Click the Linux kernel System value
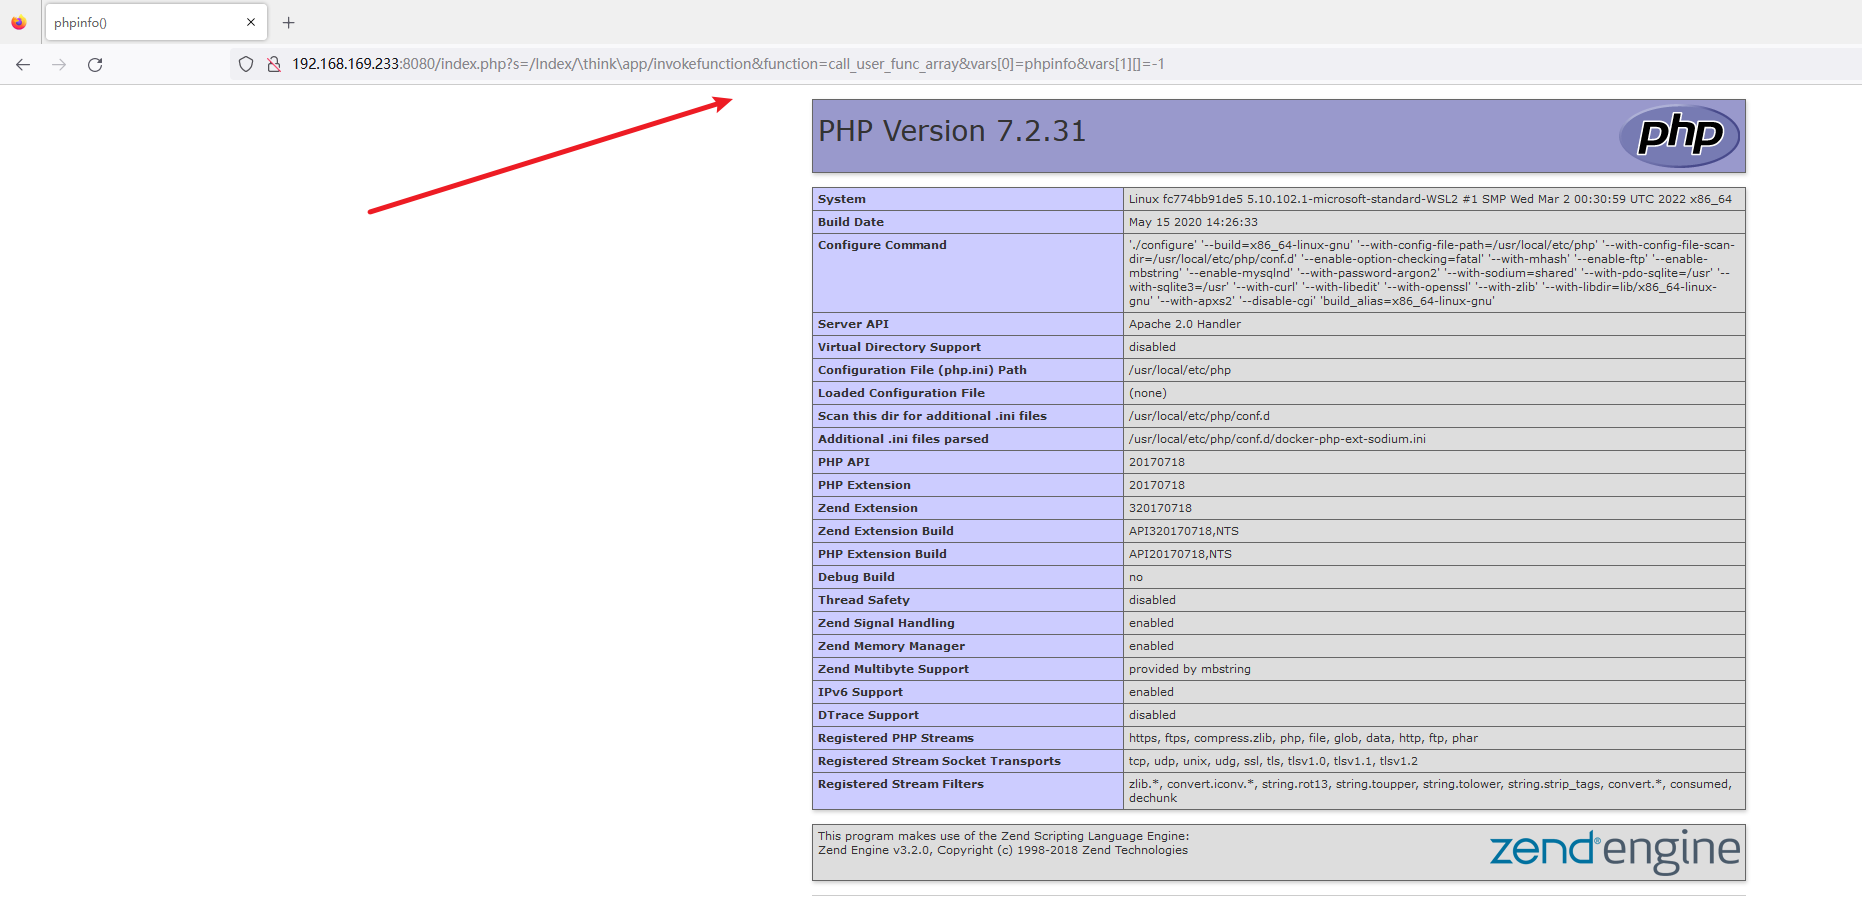 pyautogui.click(x=1430, y=199)
